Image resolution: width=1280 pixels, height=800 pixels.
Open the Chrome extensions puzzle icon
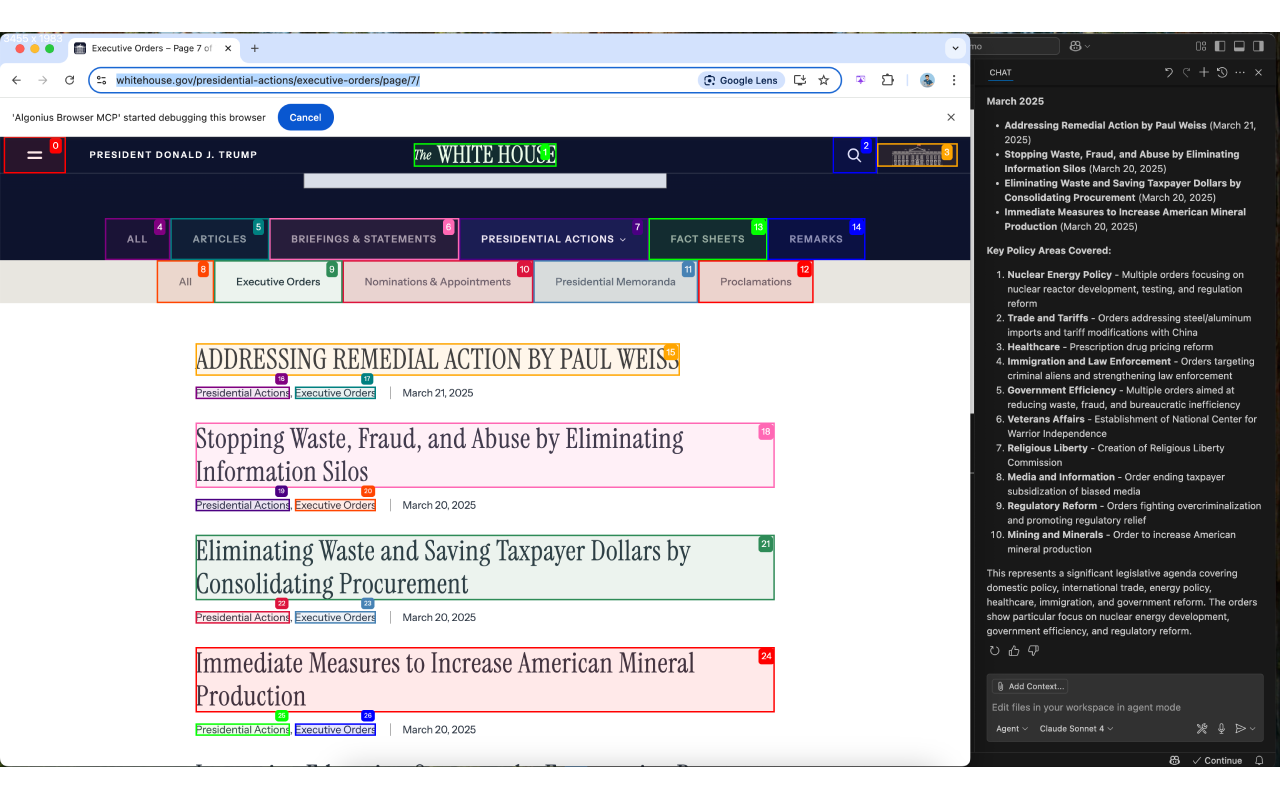click(887, 80)
